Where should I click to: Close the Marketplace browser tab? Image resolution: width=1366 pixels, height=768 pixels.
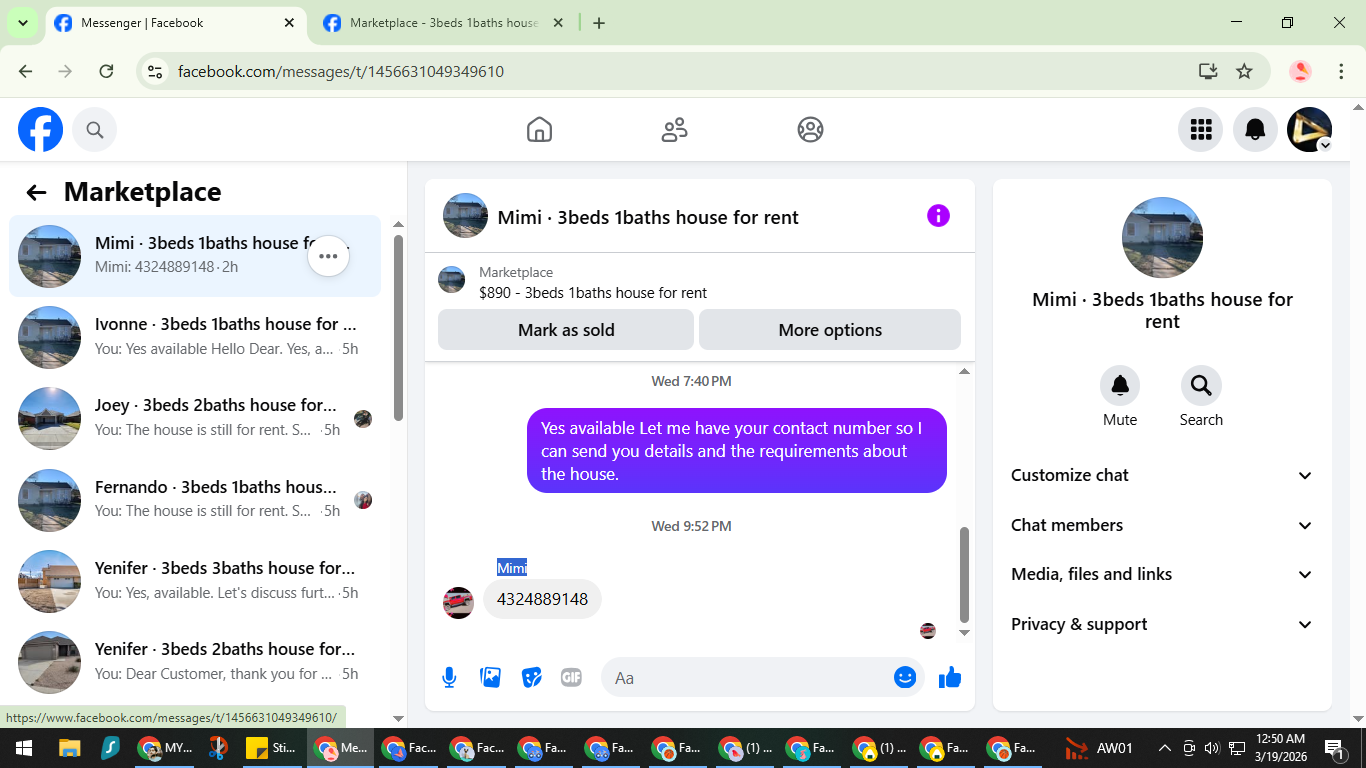(558, 23)
